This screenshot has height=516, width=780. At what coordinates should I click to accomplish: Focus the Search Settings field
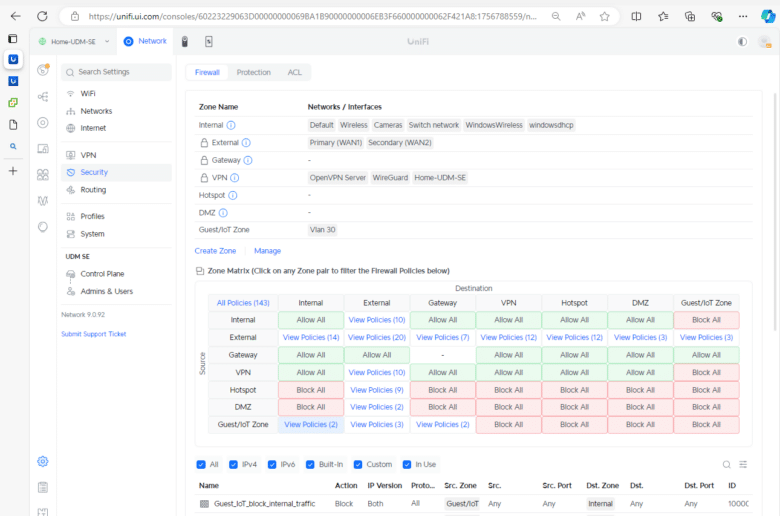click(x=116, y=72)
